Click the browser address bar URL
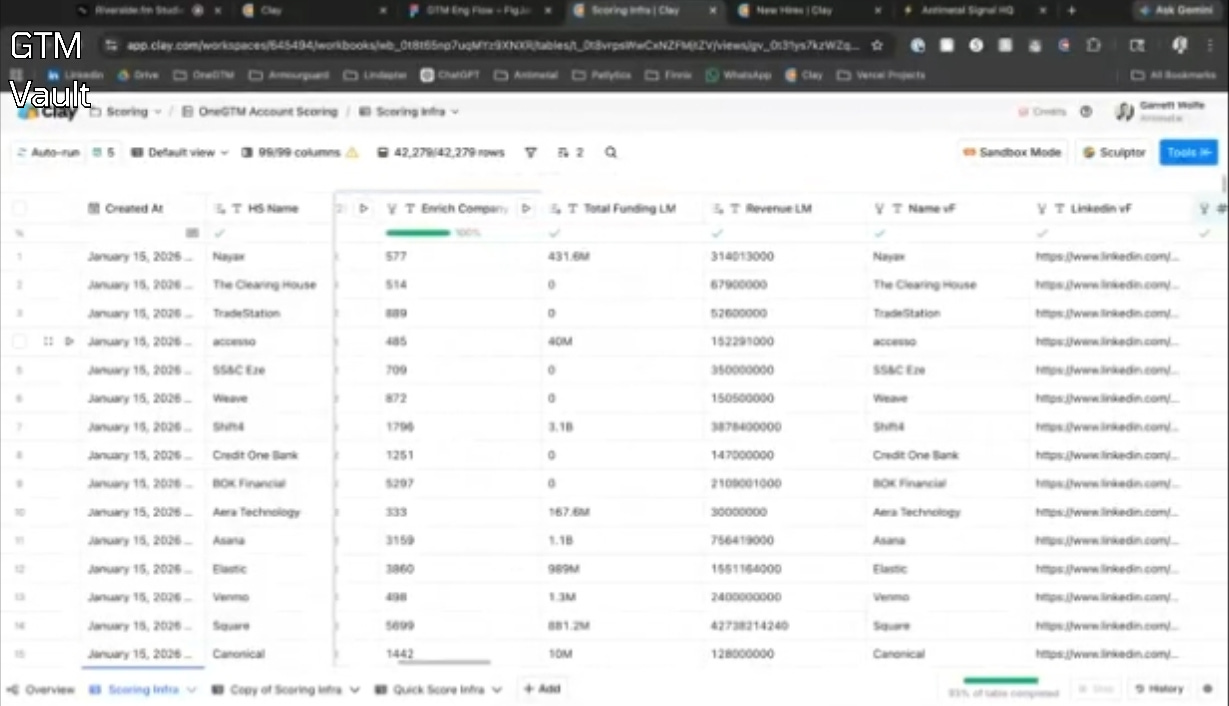1229x706 pixels. [492, 46]
